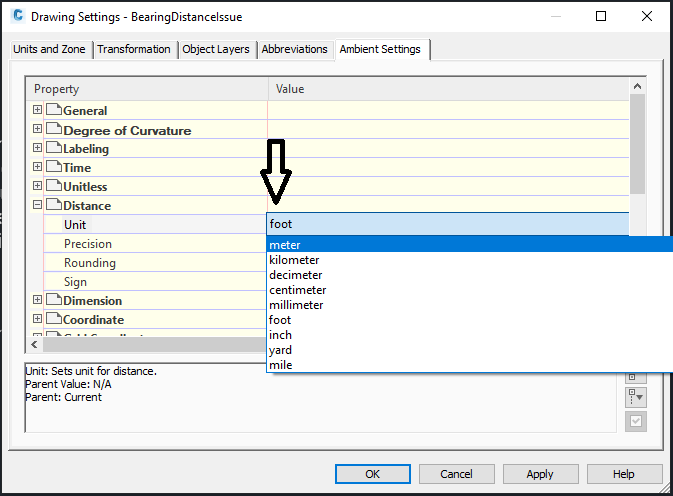Click the Apply button
Screen dimensions: 673x496
tap(540, 474)
